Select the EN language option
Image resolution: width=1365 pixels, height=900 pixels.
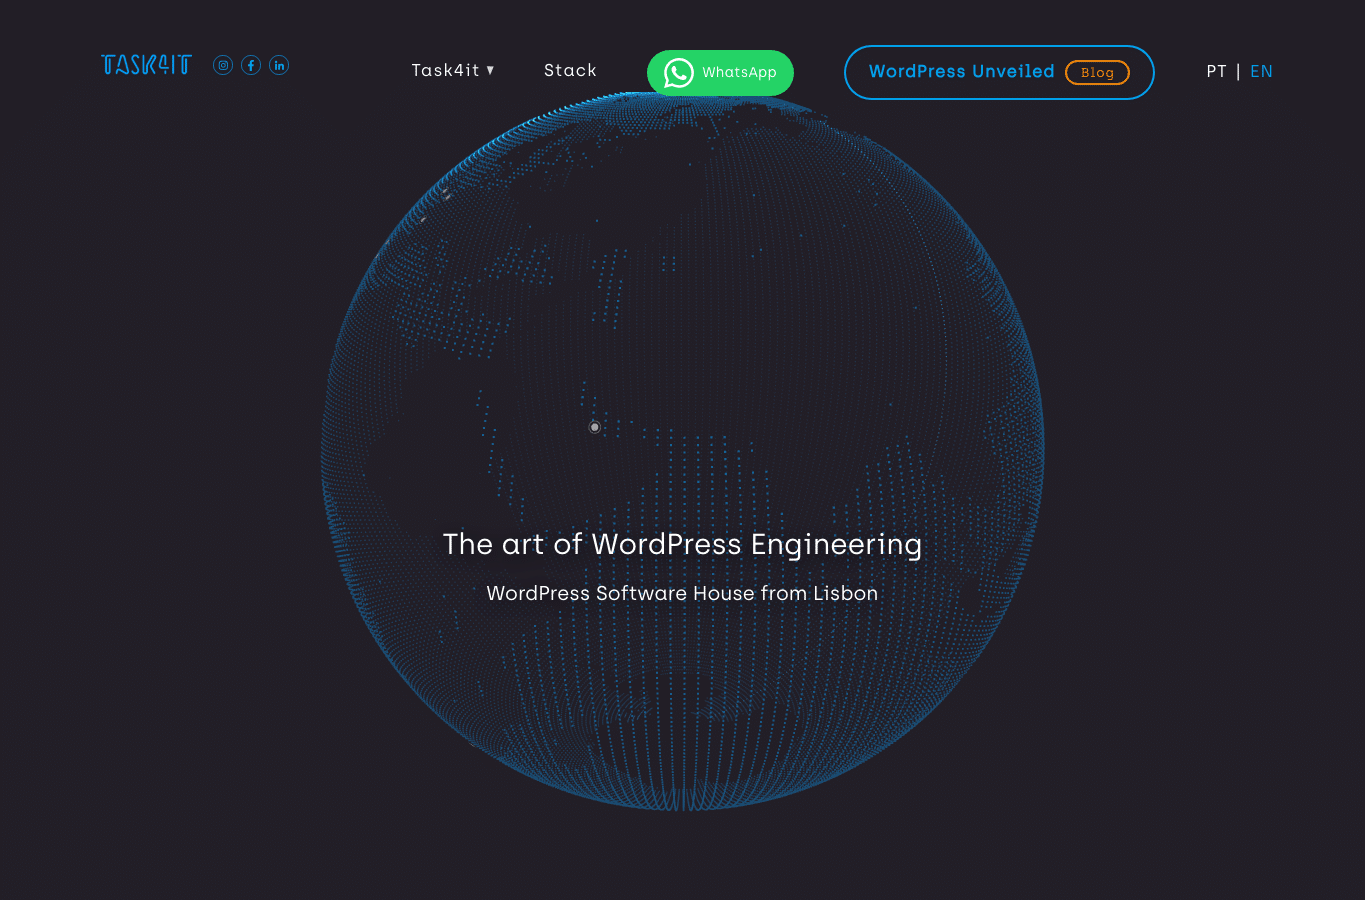tap(1261, 71)
